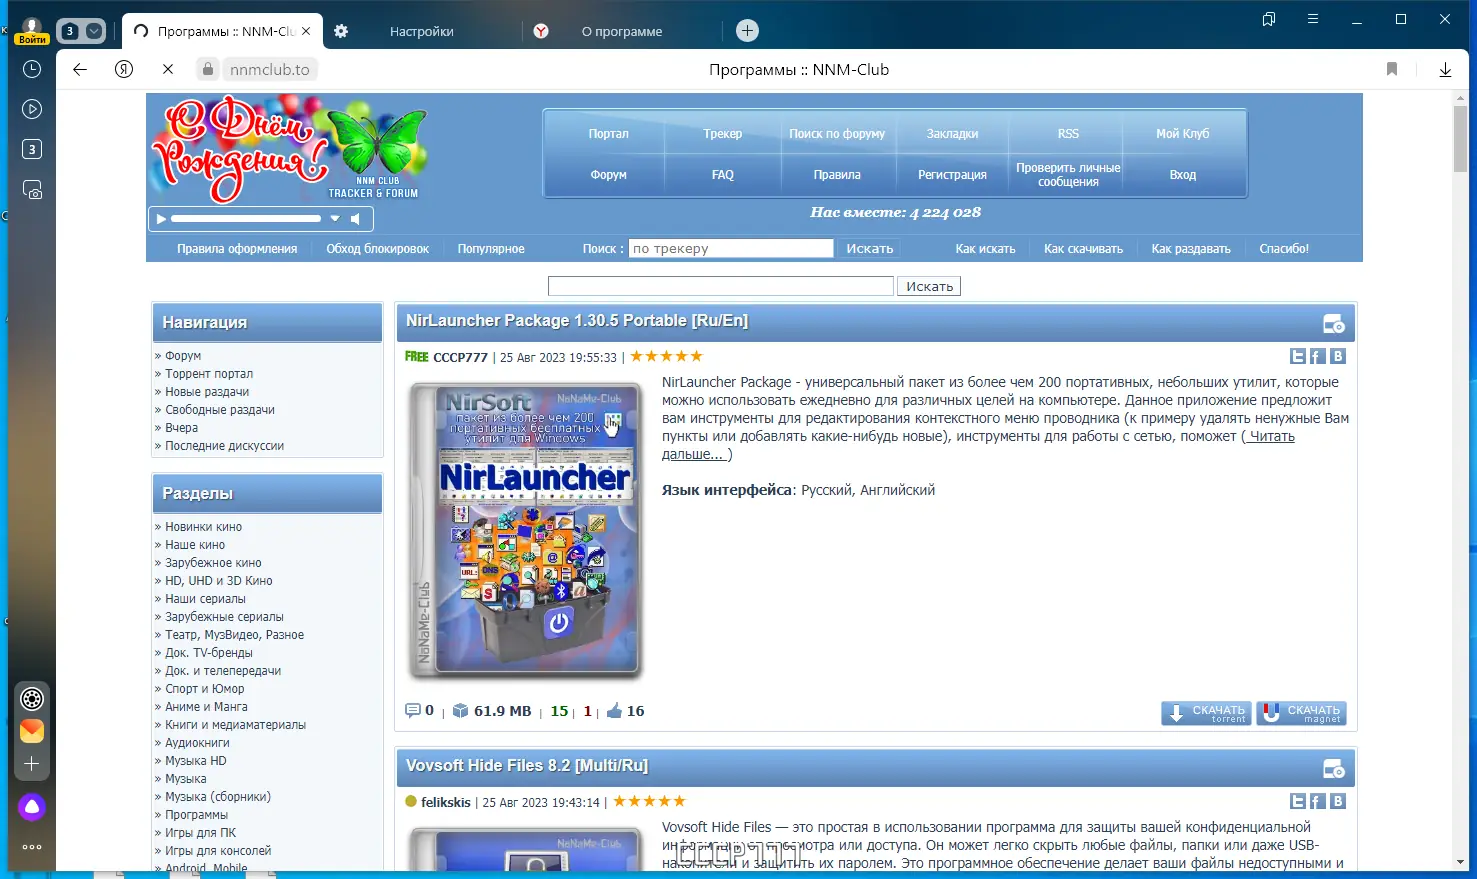The height and width of the screenshot is (879, 1477).
Task: Open the film-reel icon in the sidebar
Action: [x=32, y=699]
